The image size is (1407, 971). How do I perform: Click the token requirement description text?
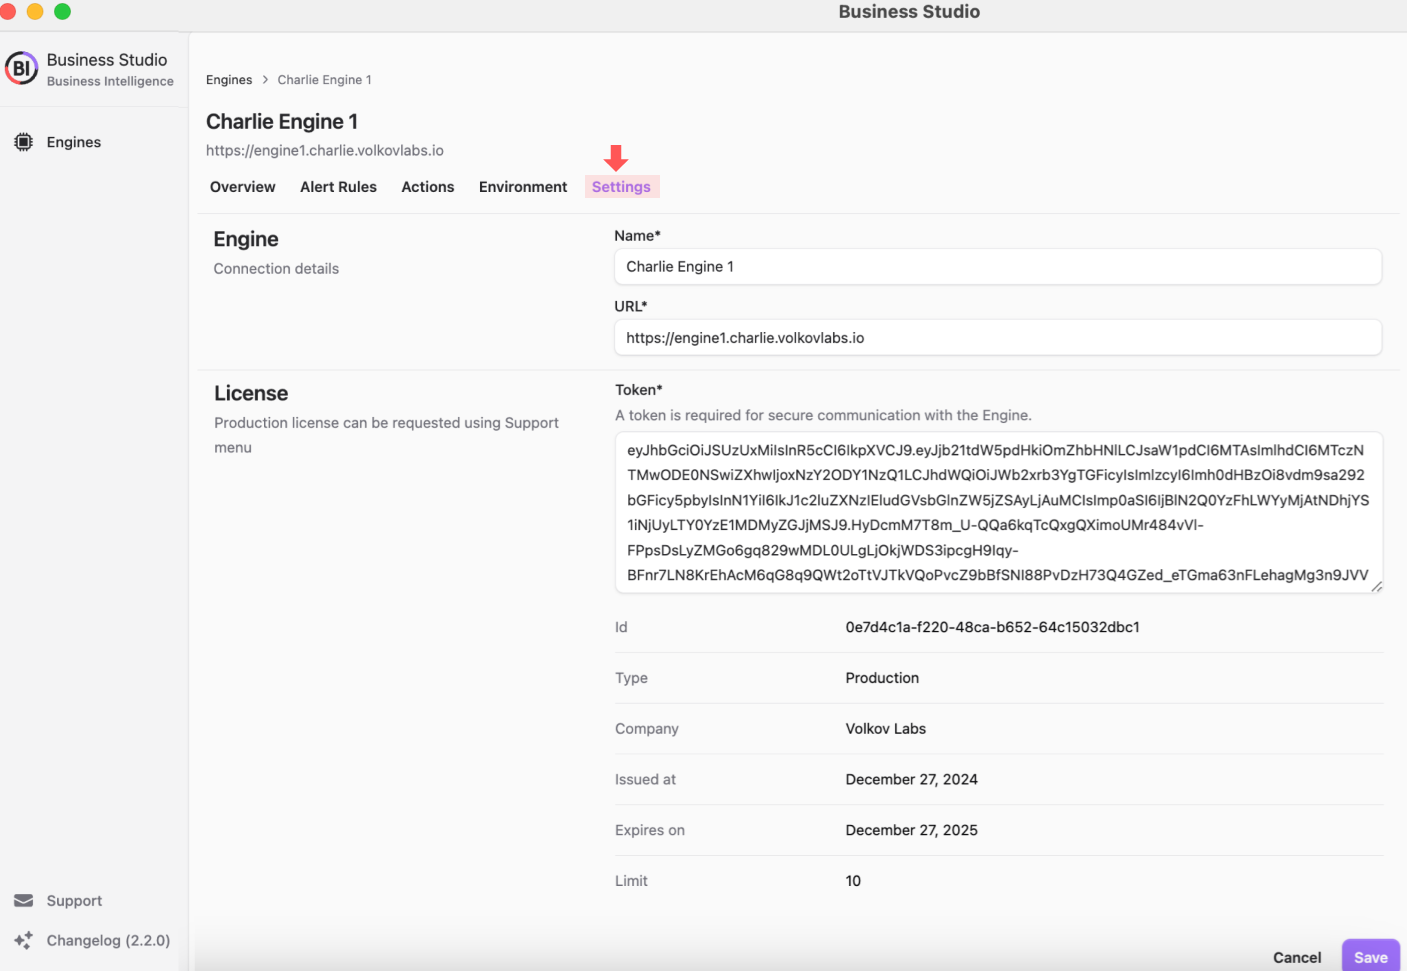(823, 415)
